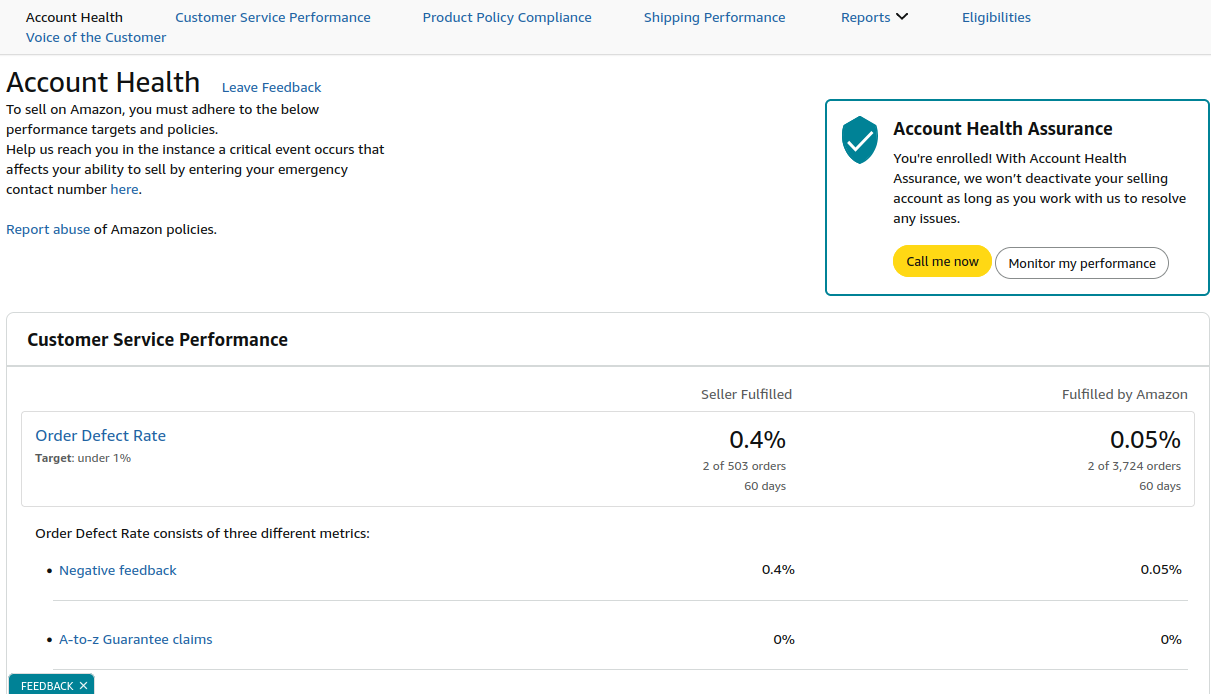
Task: Click Negative feedback Seller Fulfilled 0.4% value
Action: [x=778, y=569]
